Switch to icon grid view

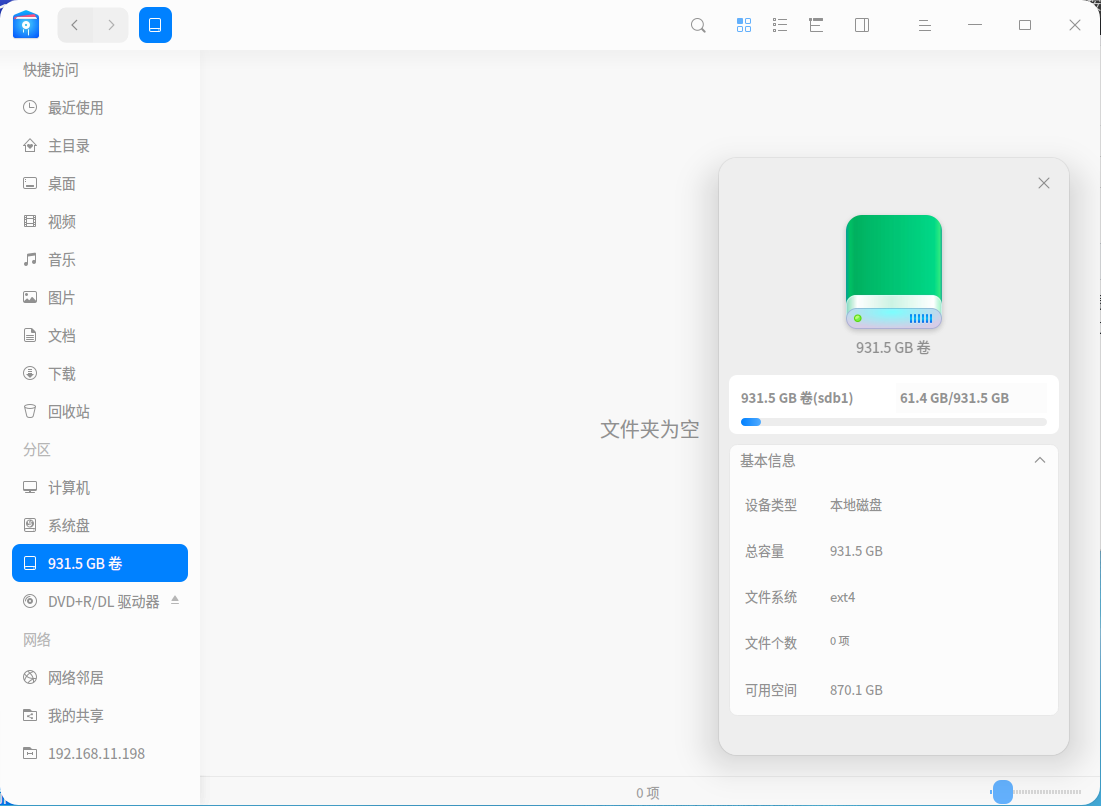(x=744, y=25)
